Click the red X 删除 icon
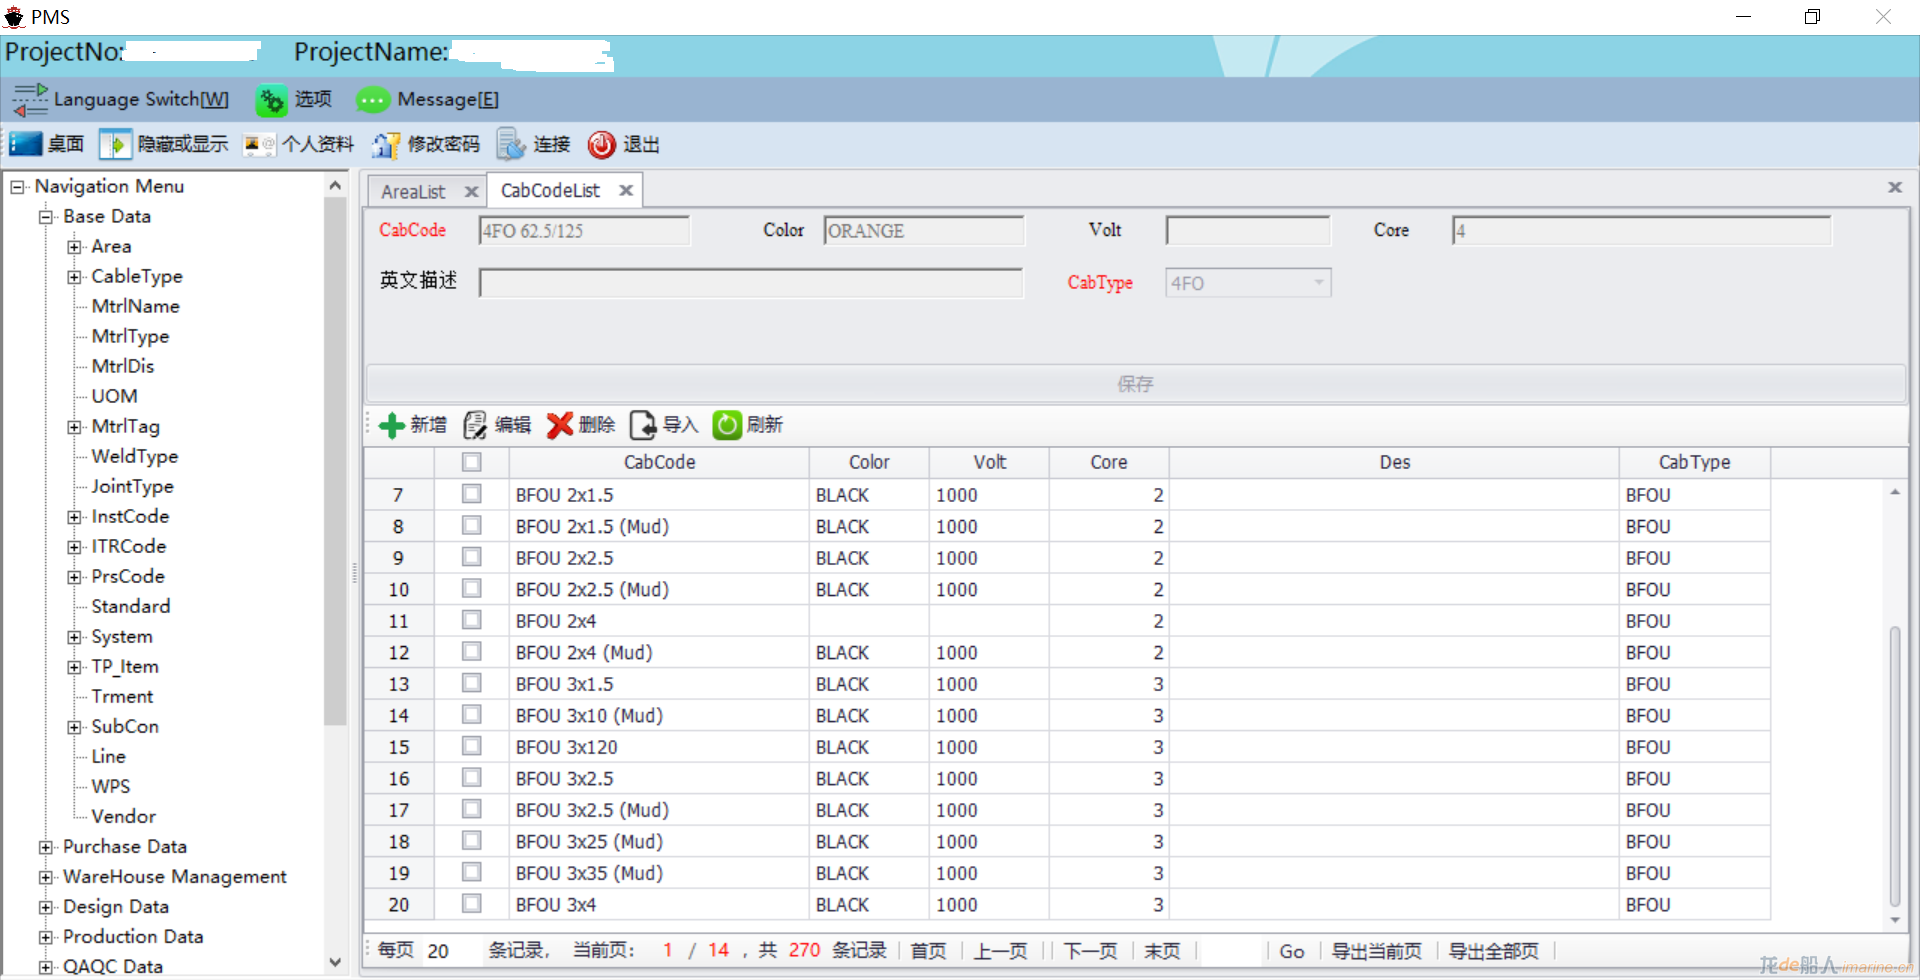1920x980 pixels. [560, 425]
